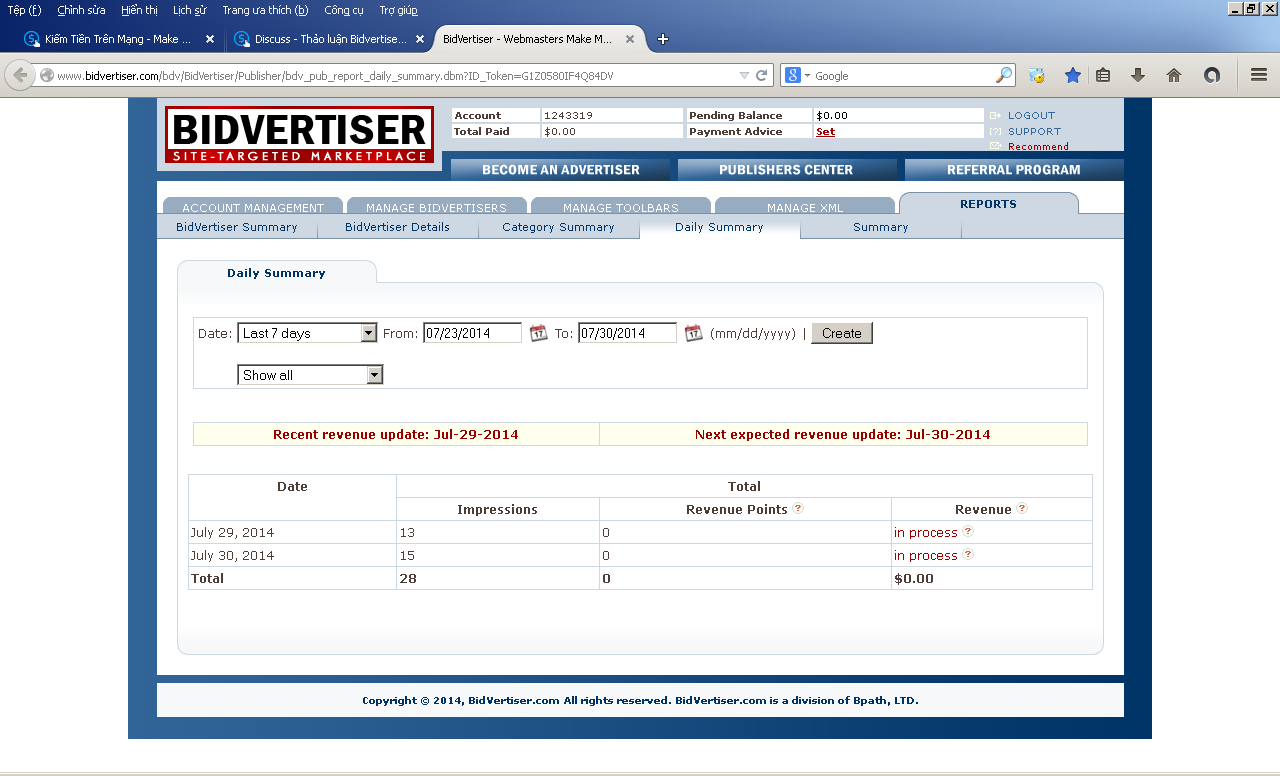The width and height of the screenshot is (1280, 776).
Task: Go to BidVertiser Details sub-tab
Action: 398,227
